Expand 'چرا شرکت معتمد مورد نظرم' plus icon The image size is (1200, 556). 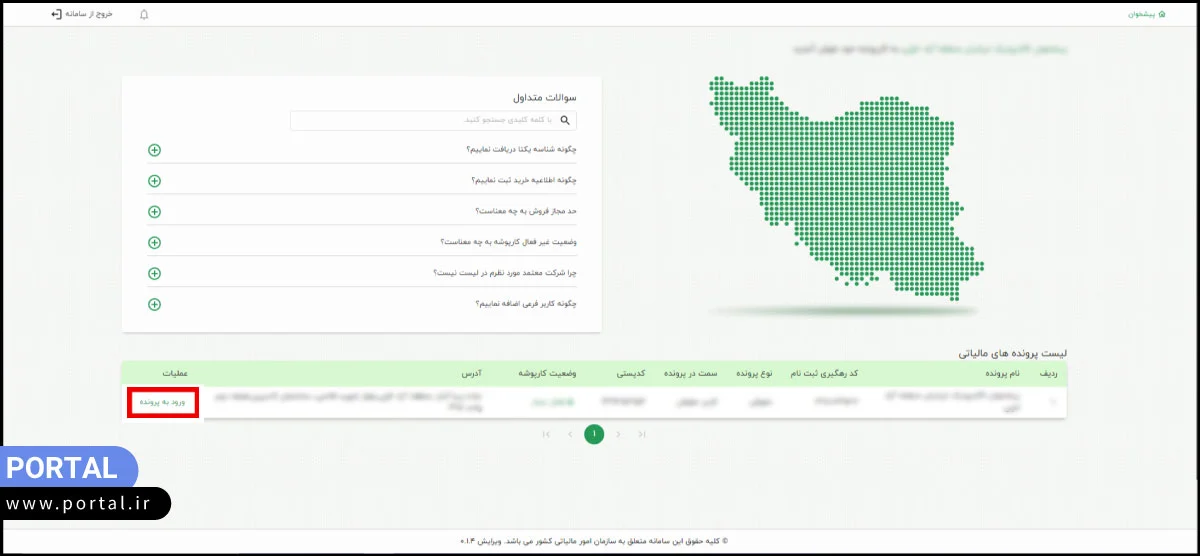click(154, 273)
